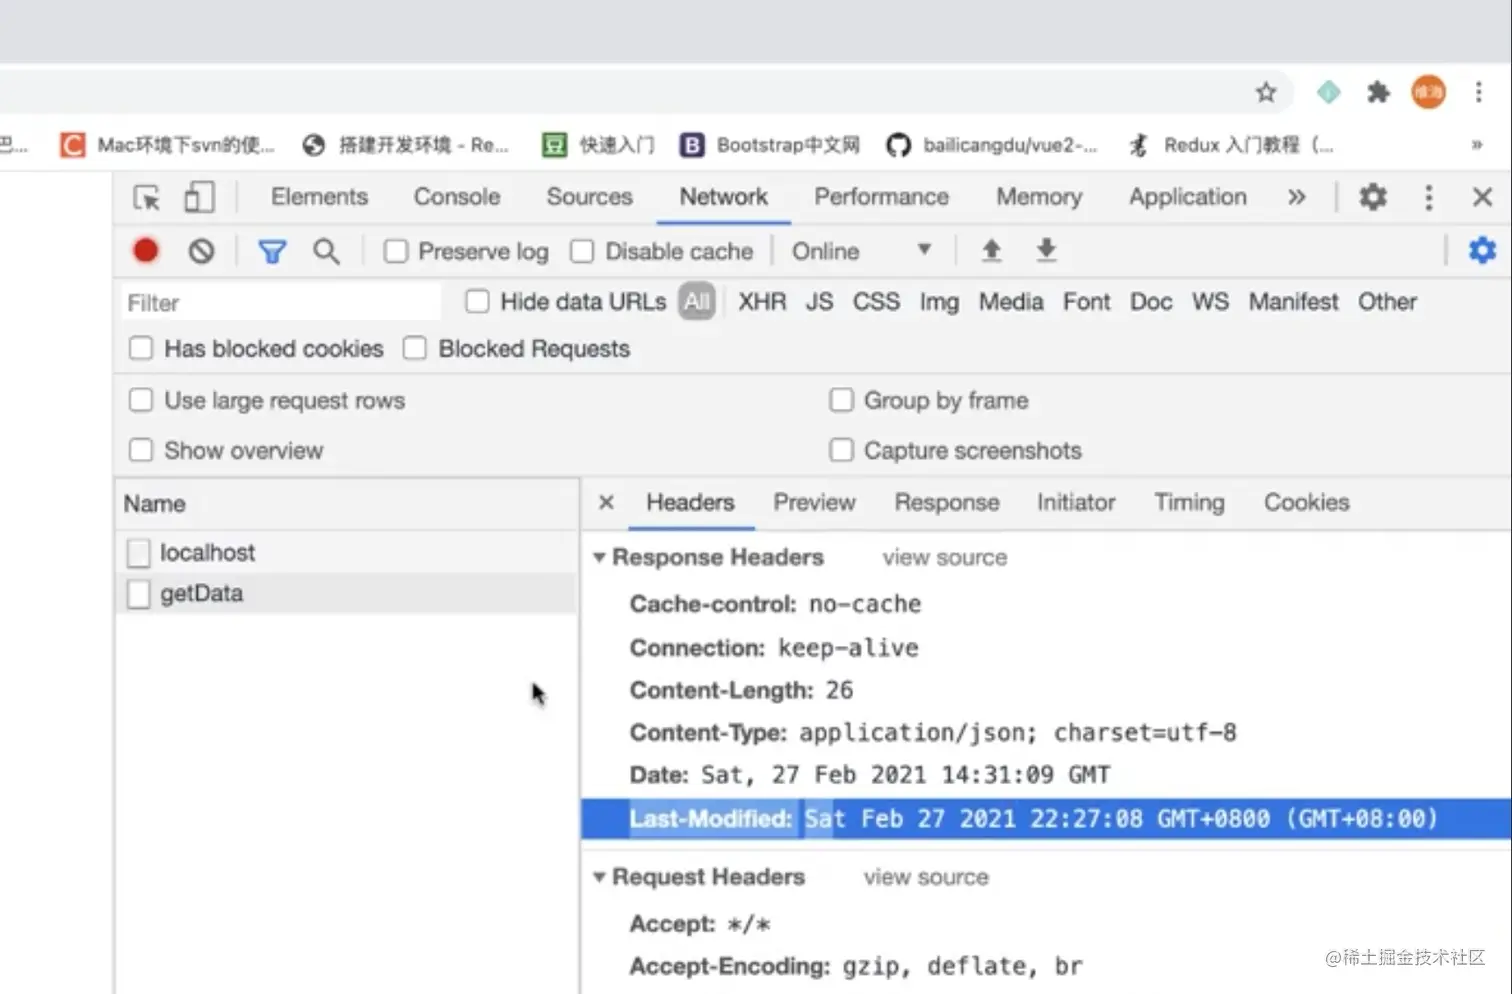
Task: Switch to the Elements tab
Action: click(319, 197)
